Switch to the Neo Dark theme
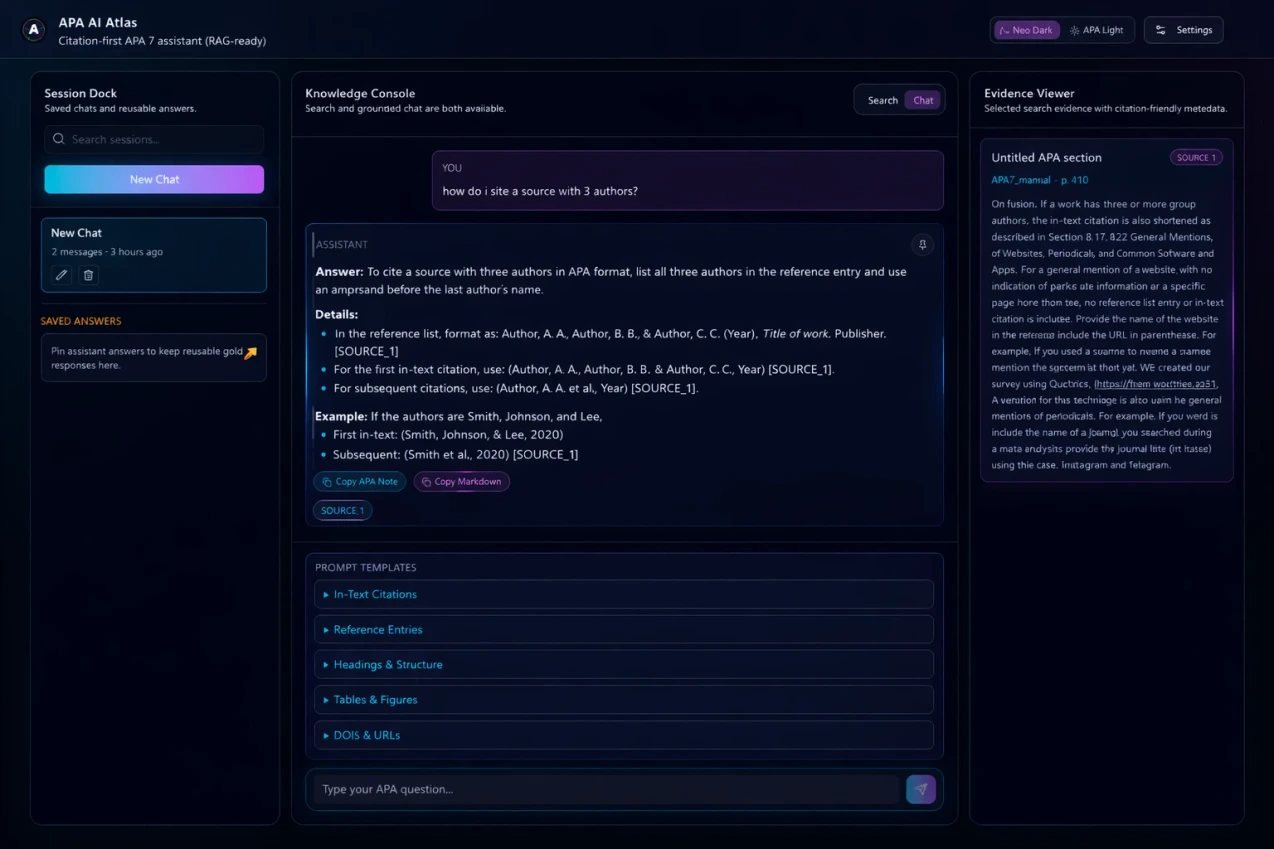 point(1026,30)
